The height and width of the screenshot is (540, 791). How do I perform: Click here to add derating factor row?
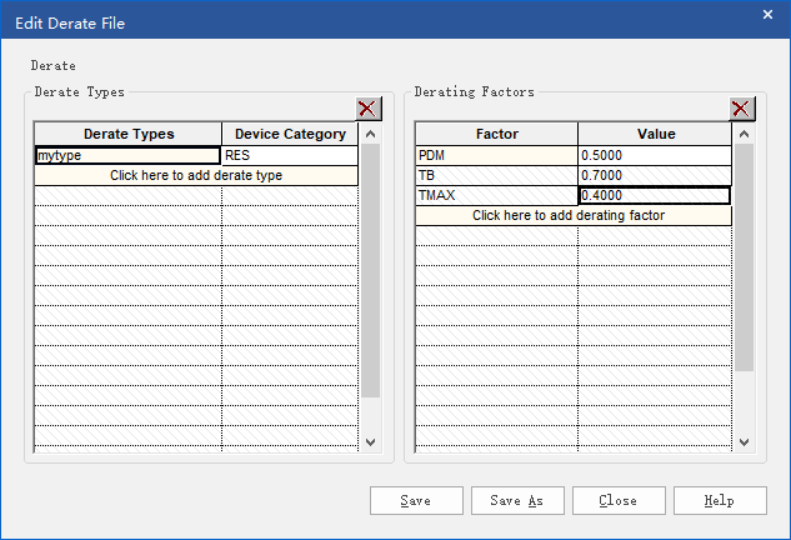573,215
